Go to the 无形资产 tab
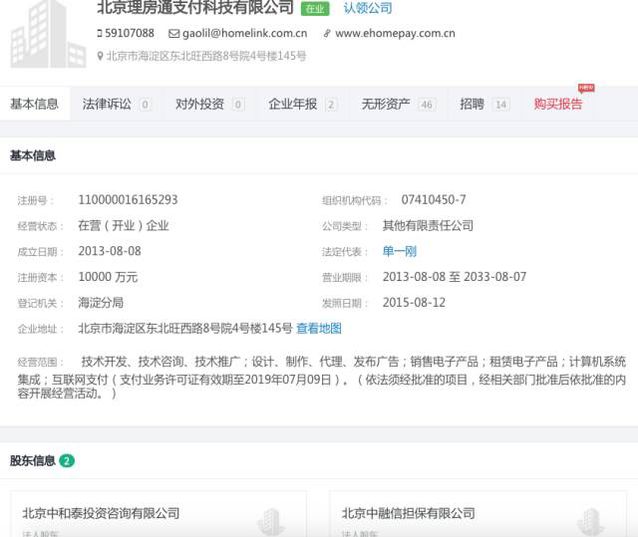Screen dimensions: 638x537 [x=386, y=104]
